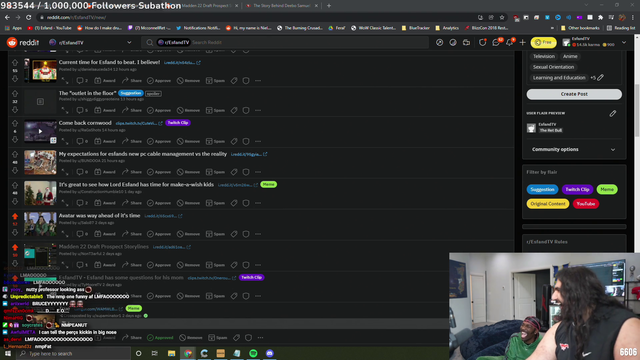Open Esfand - YouTube bookmark

pos(49,28)
